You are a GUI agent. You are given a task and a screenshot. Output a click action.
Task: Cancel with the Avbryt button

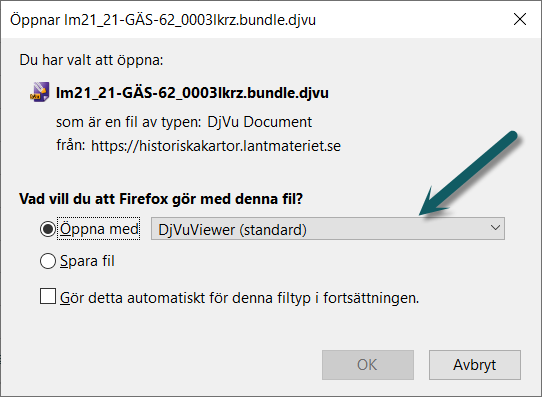pos(475,365)
